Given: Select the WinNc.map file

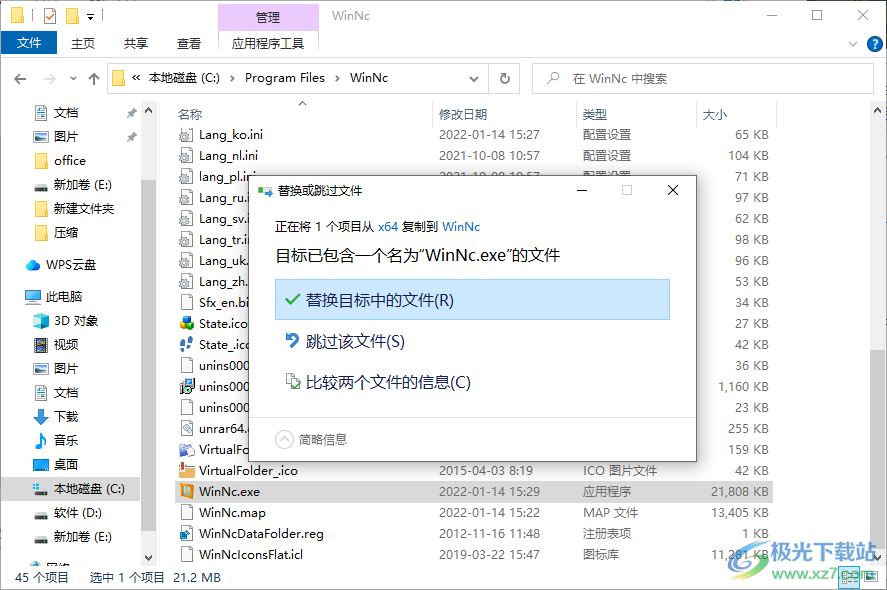Looking at the screenshot, I should (x=232, y=513).
